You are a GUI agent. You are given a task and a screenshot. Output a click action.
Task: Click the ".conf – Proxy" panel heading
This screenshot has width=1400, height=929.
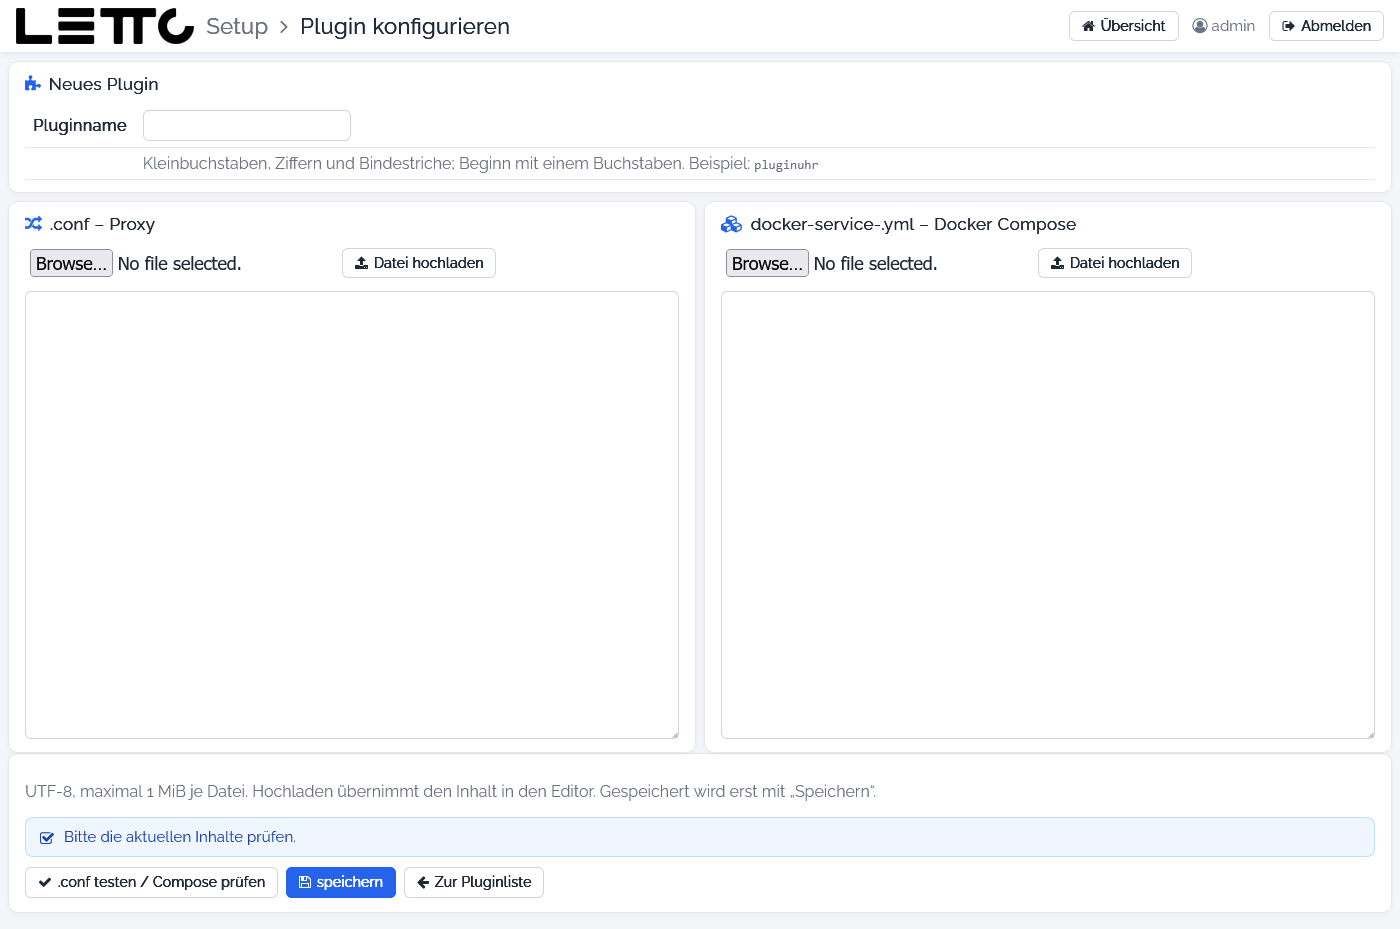pos(103,224)
